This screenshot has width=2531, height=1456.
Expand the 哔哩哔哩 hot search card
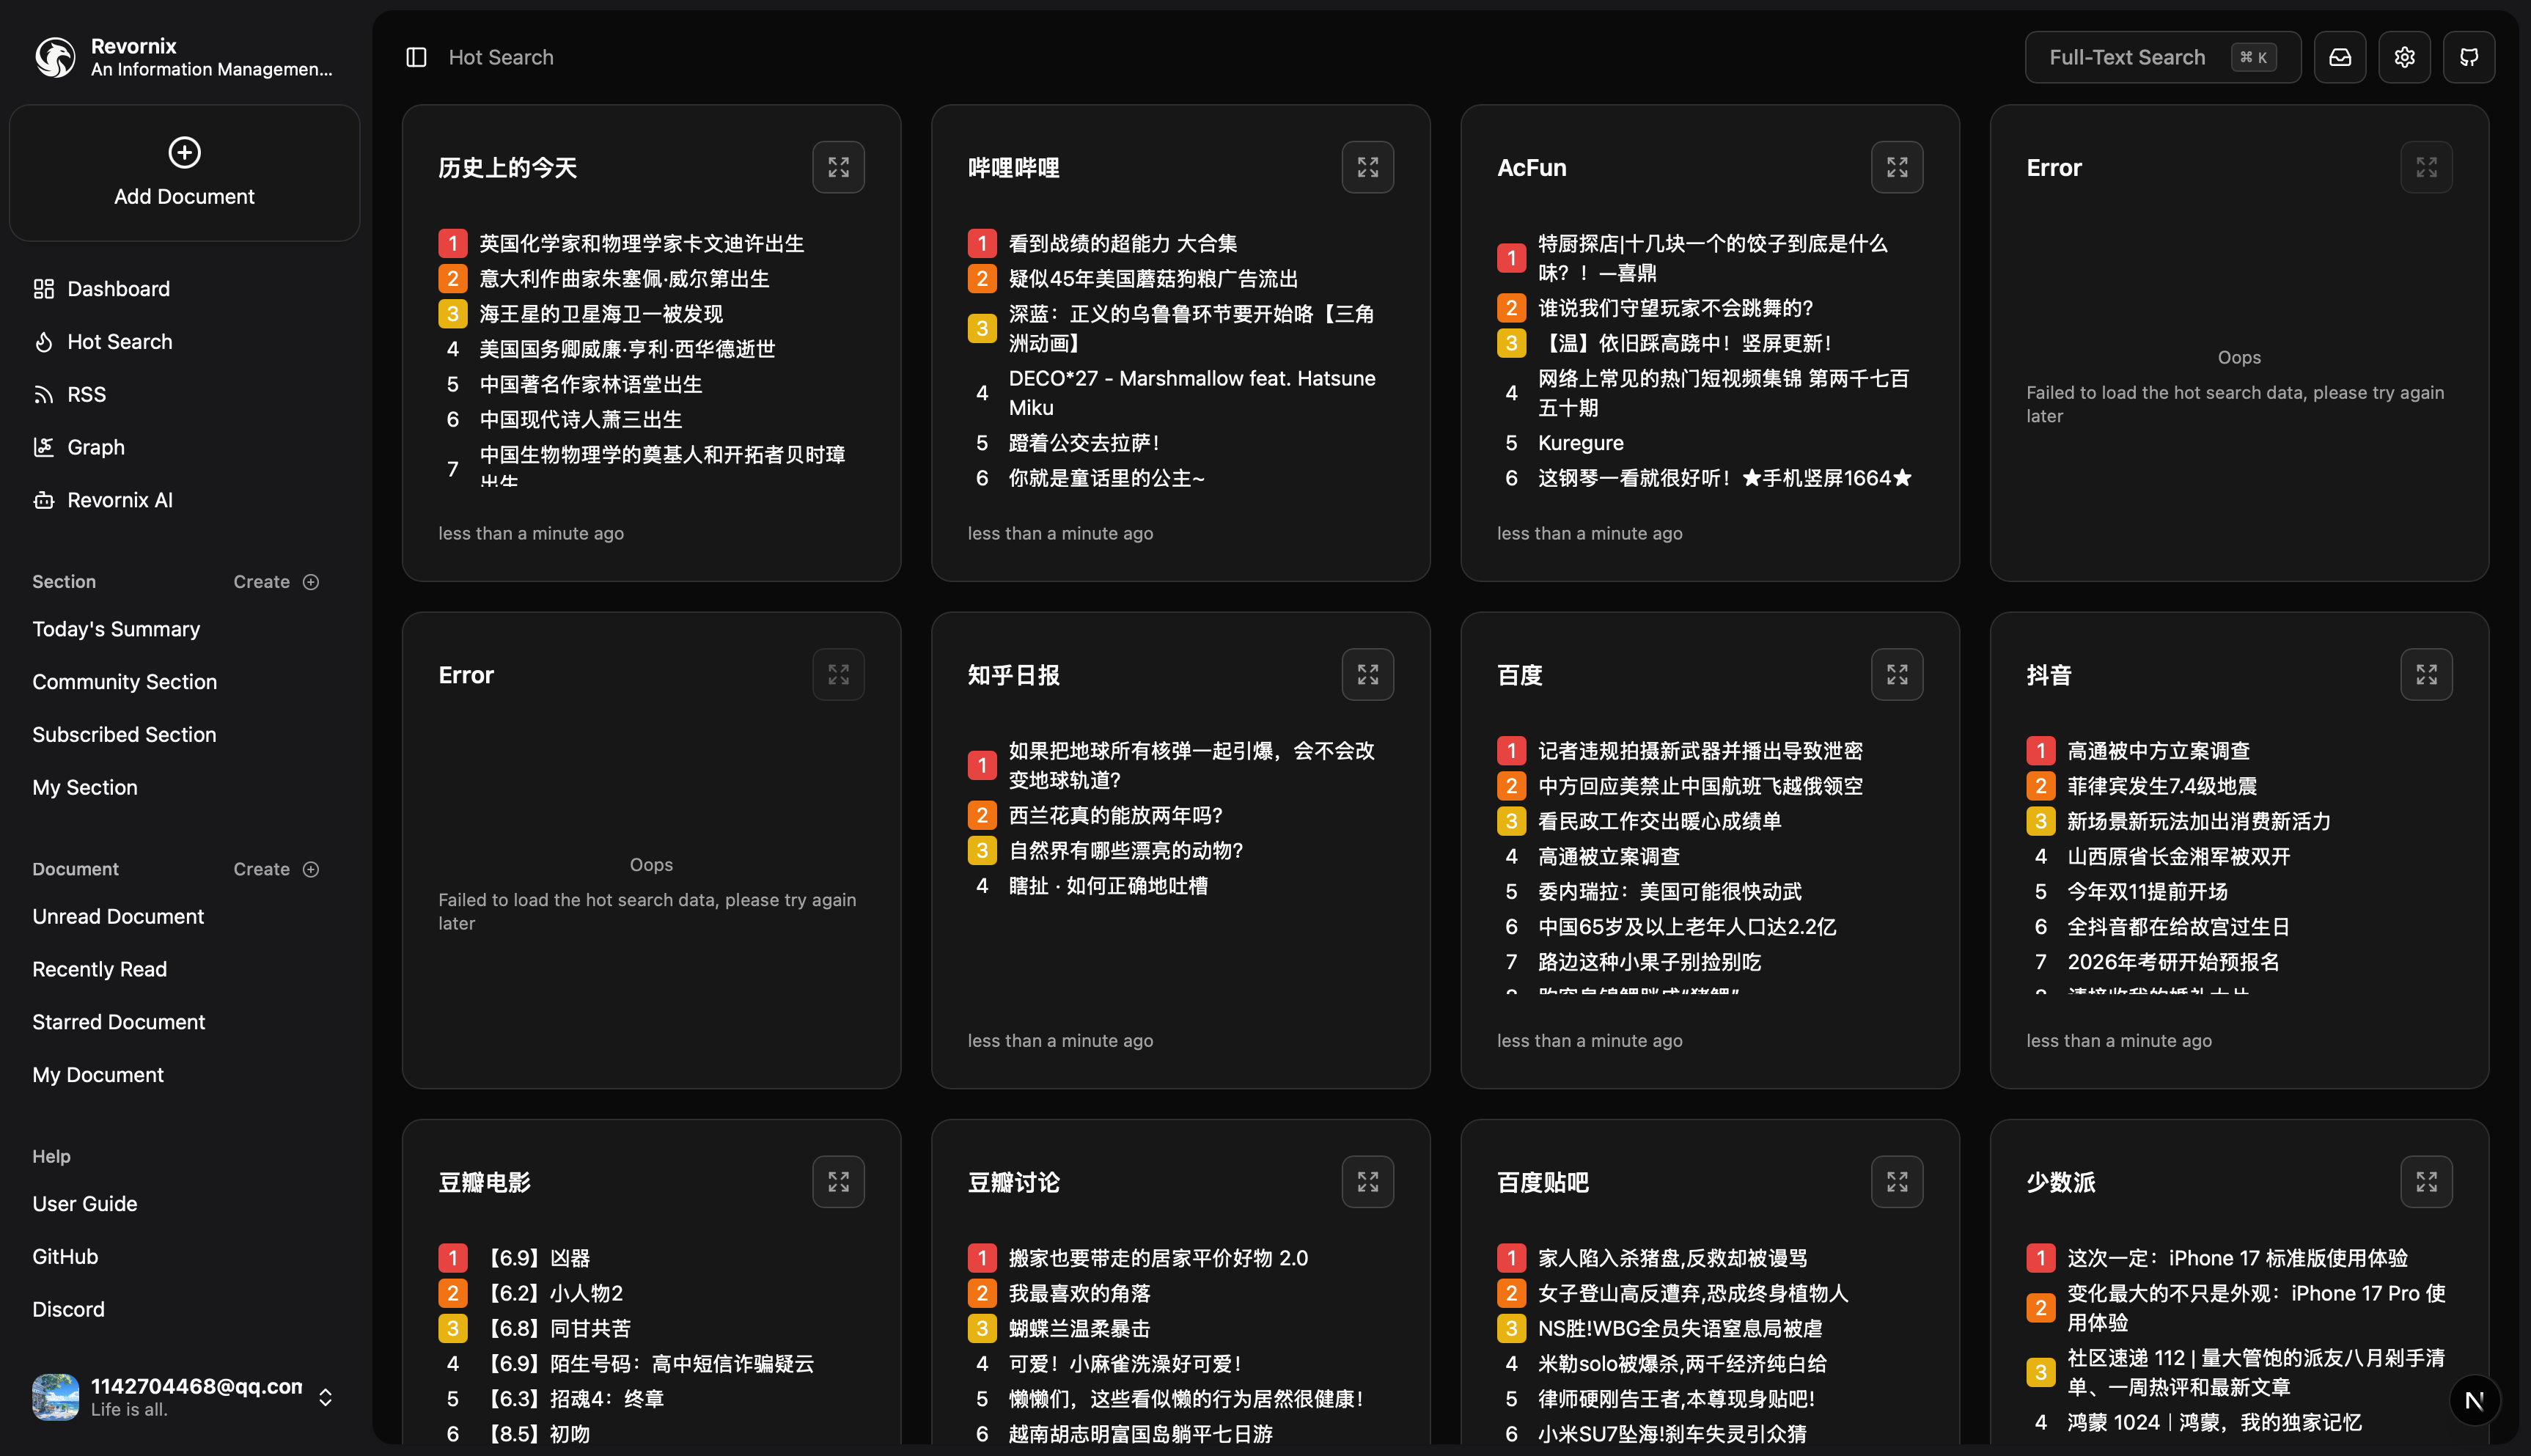point(1367,167)
